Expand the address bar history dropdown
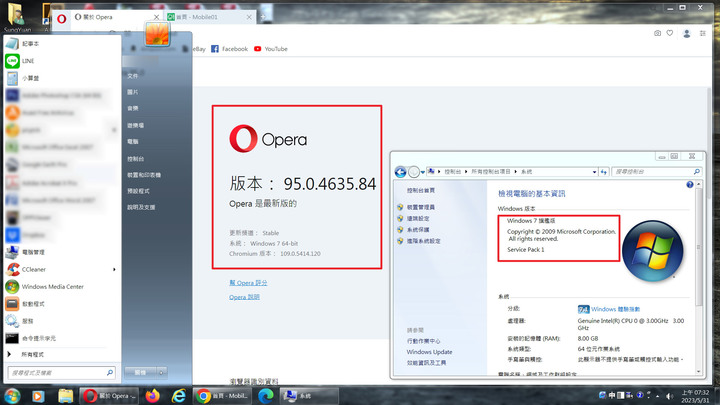Screen dimensions: 720x405 click(x=594, y=172)
